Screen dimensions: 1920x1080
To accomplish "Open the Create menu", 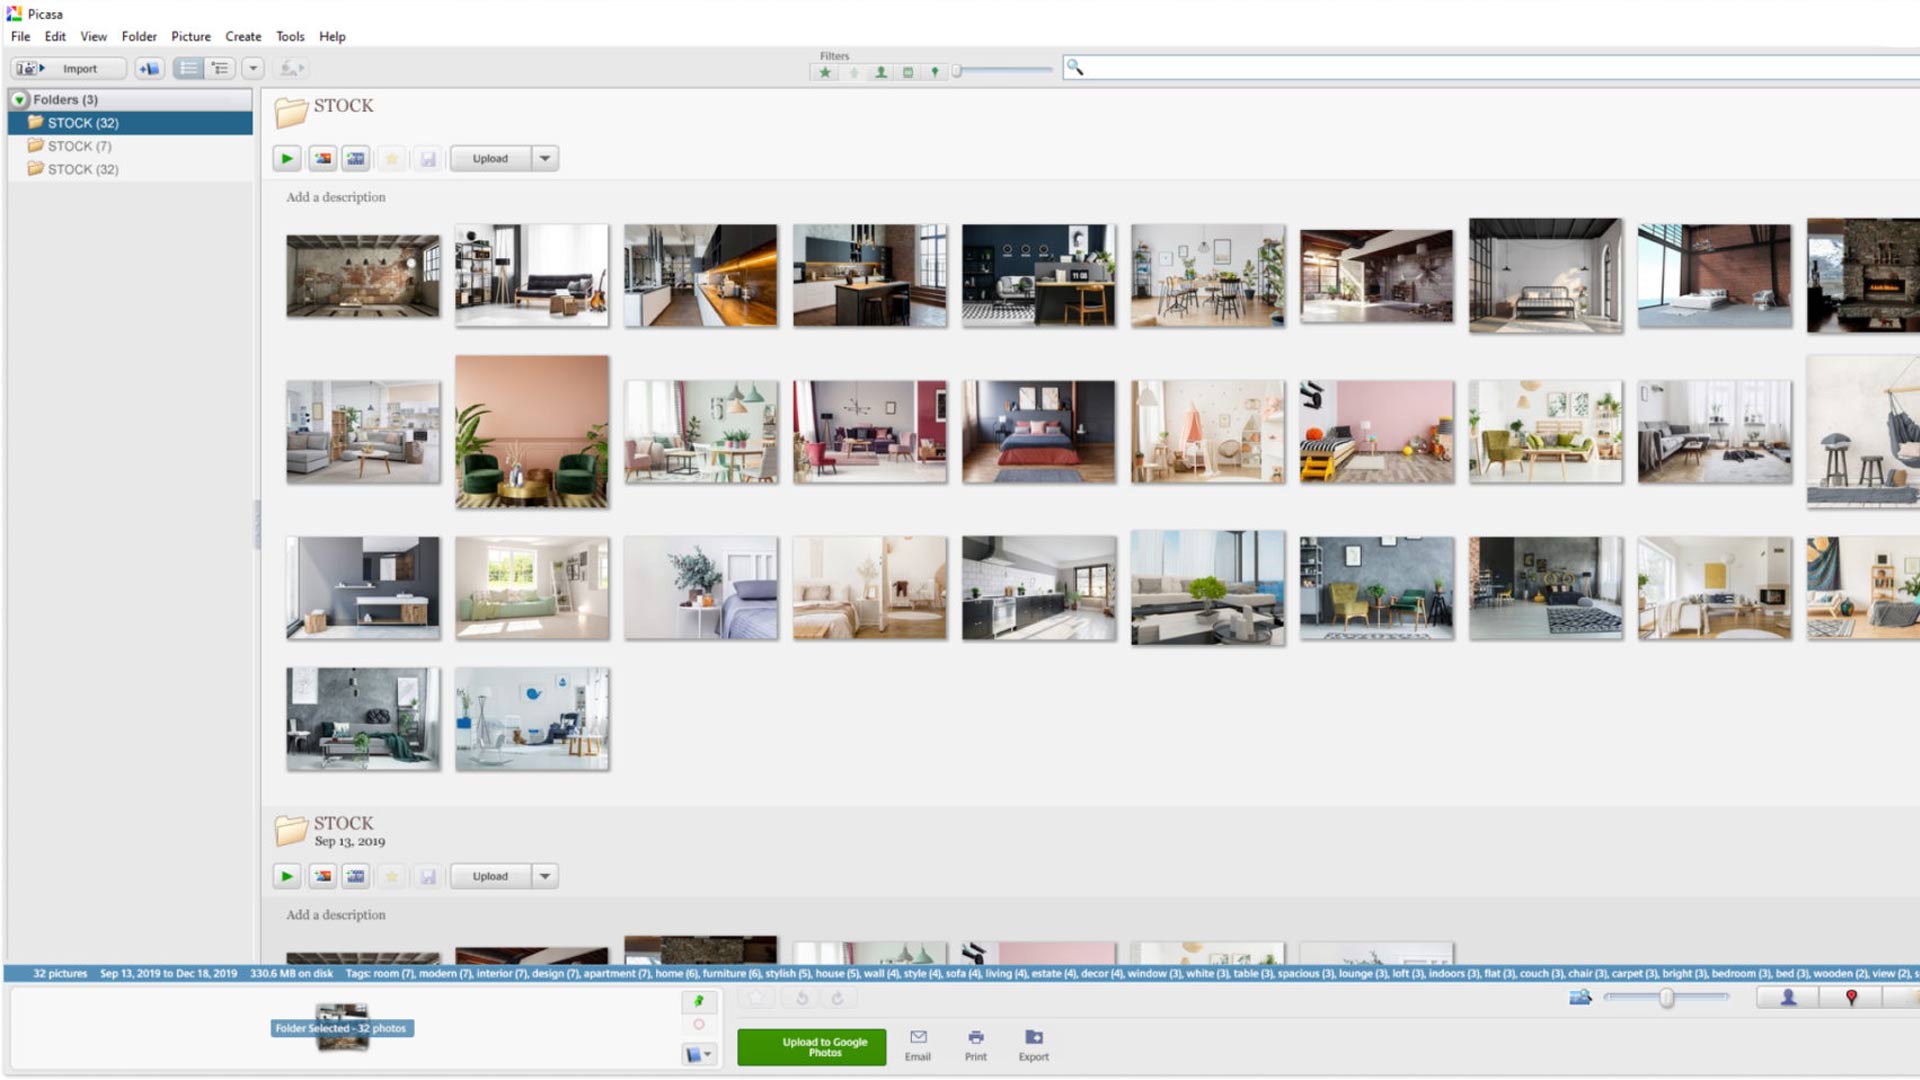I will 243,36.
